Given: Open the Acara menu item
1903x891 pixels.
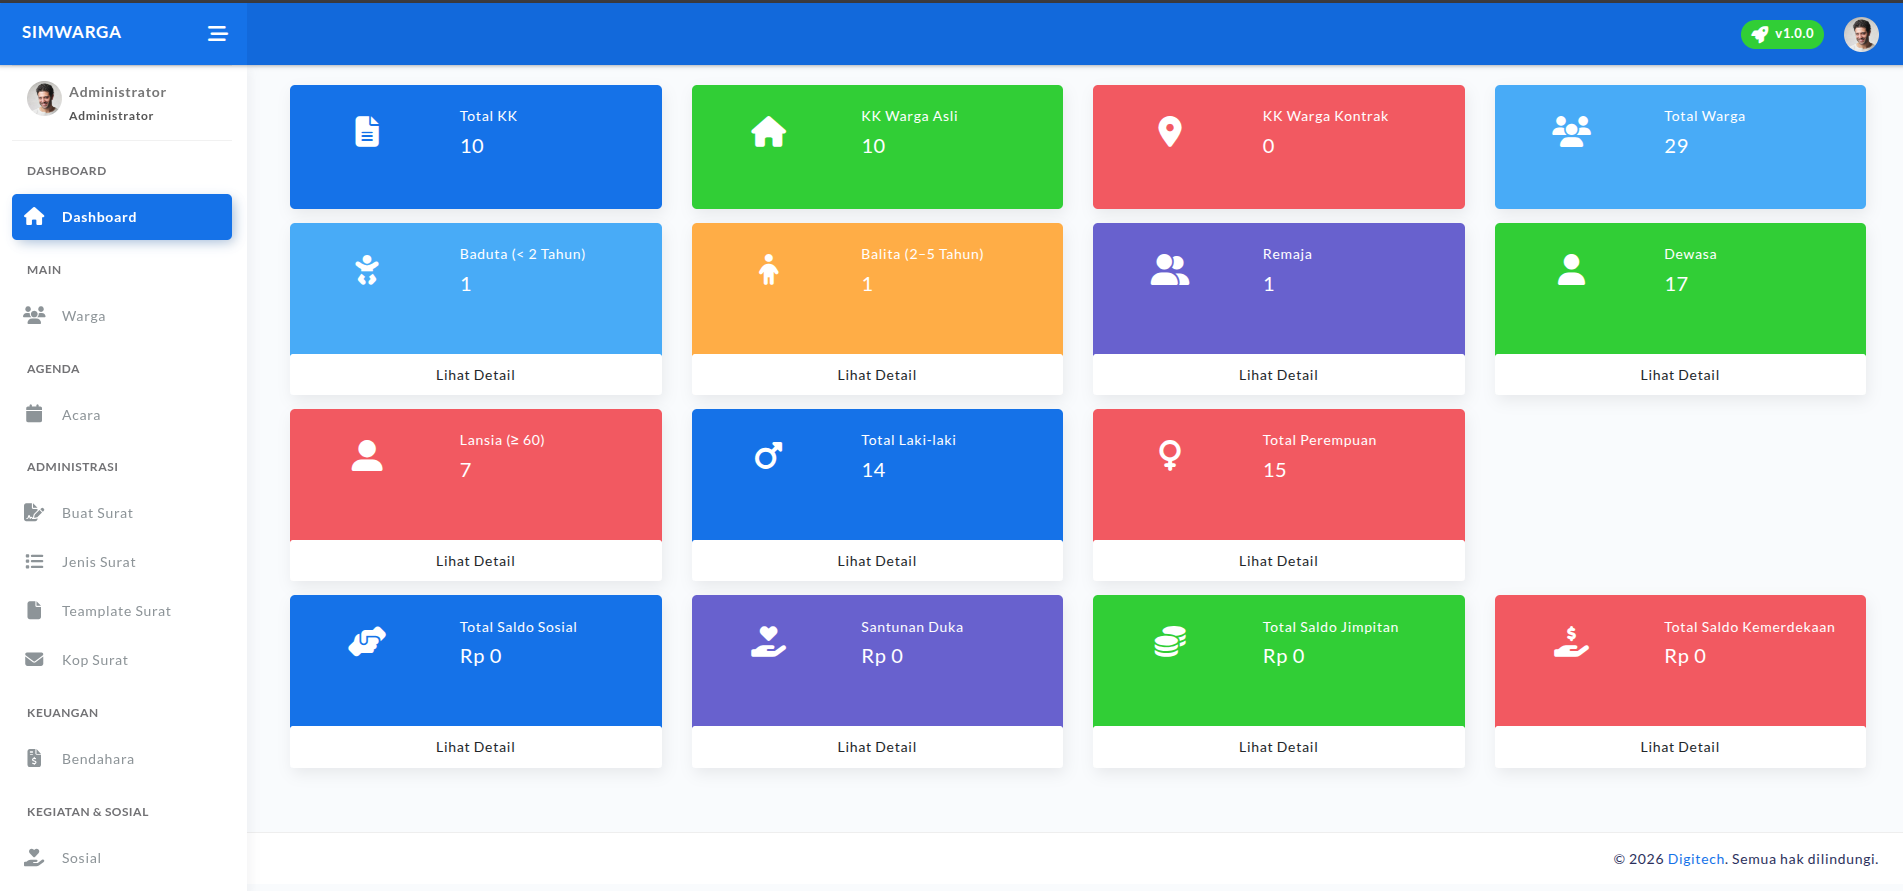Looking at the screenshot, I should click(x=122, y=415).
